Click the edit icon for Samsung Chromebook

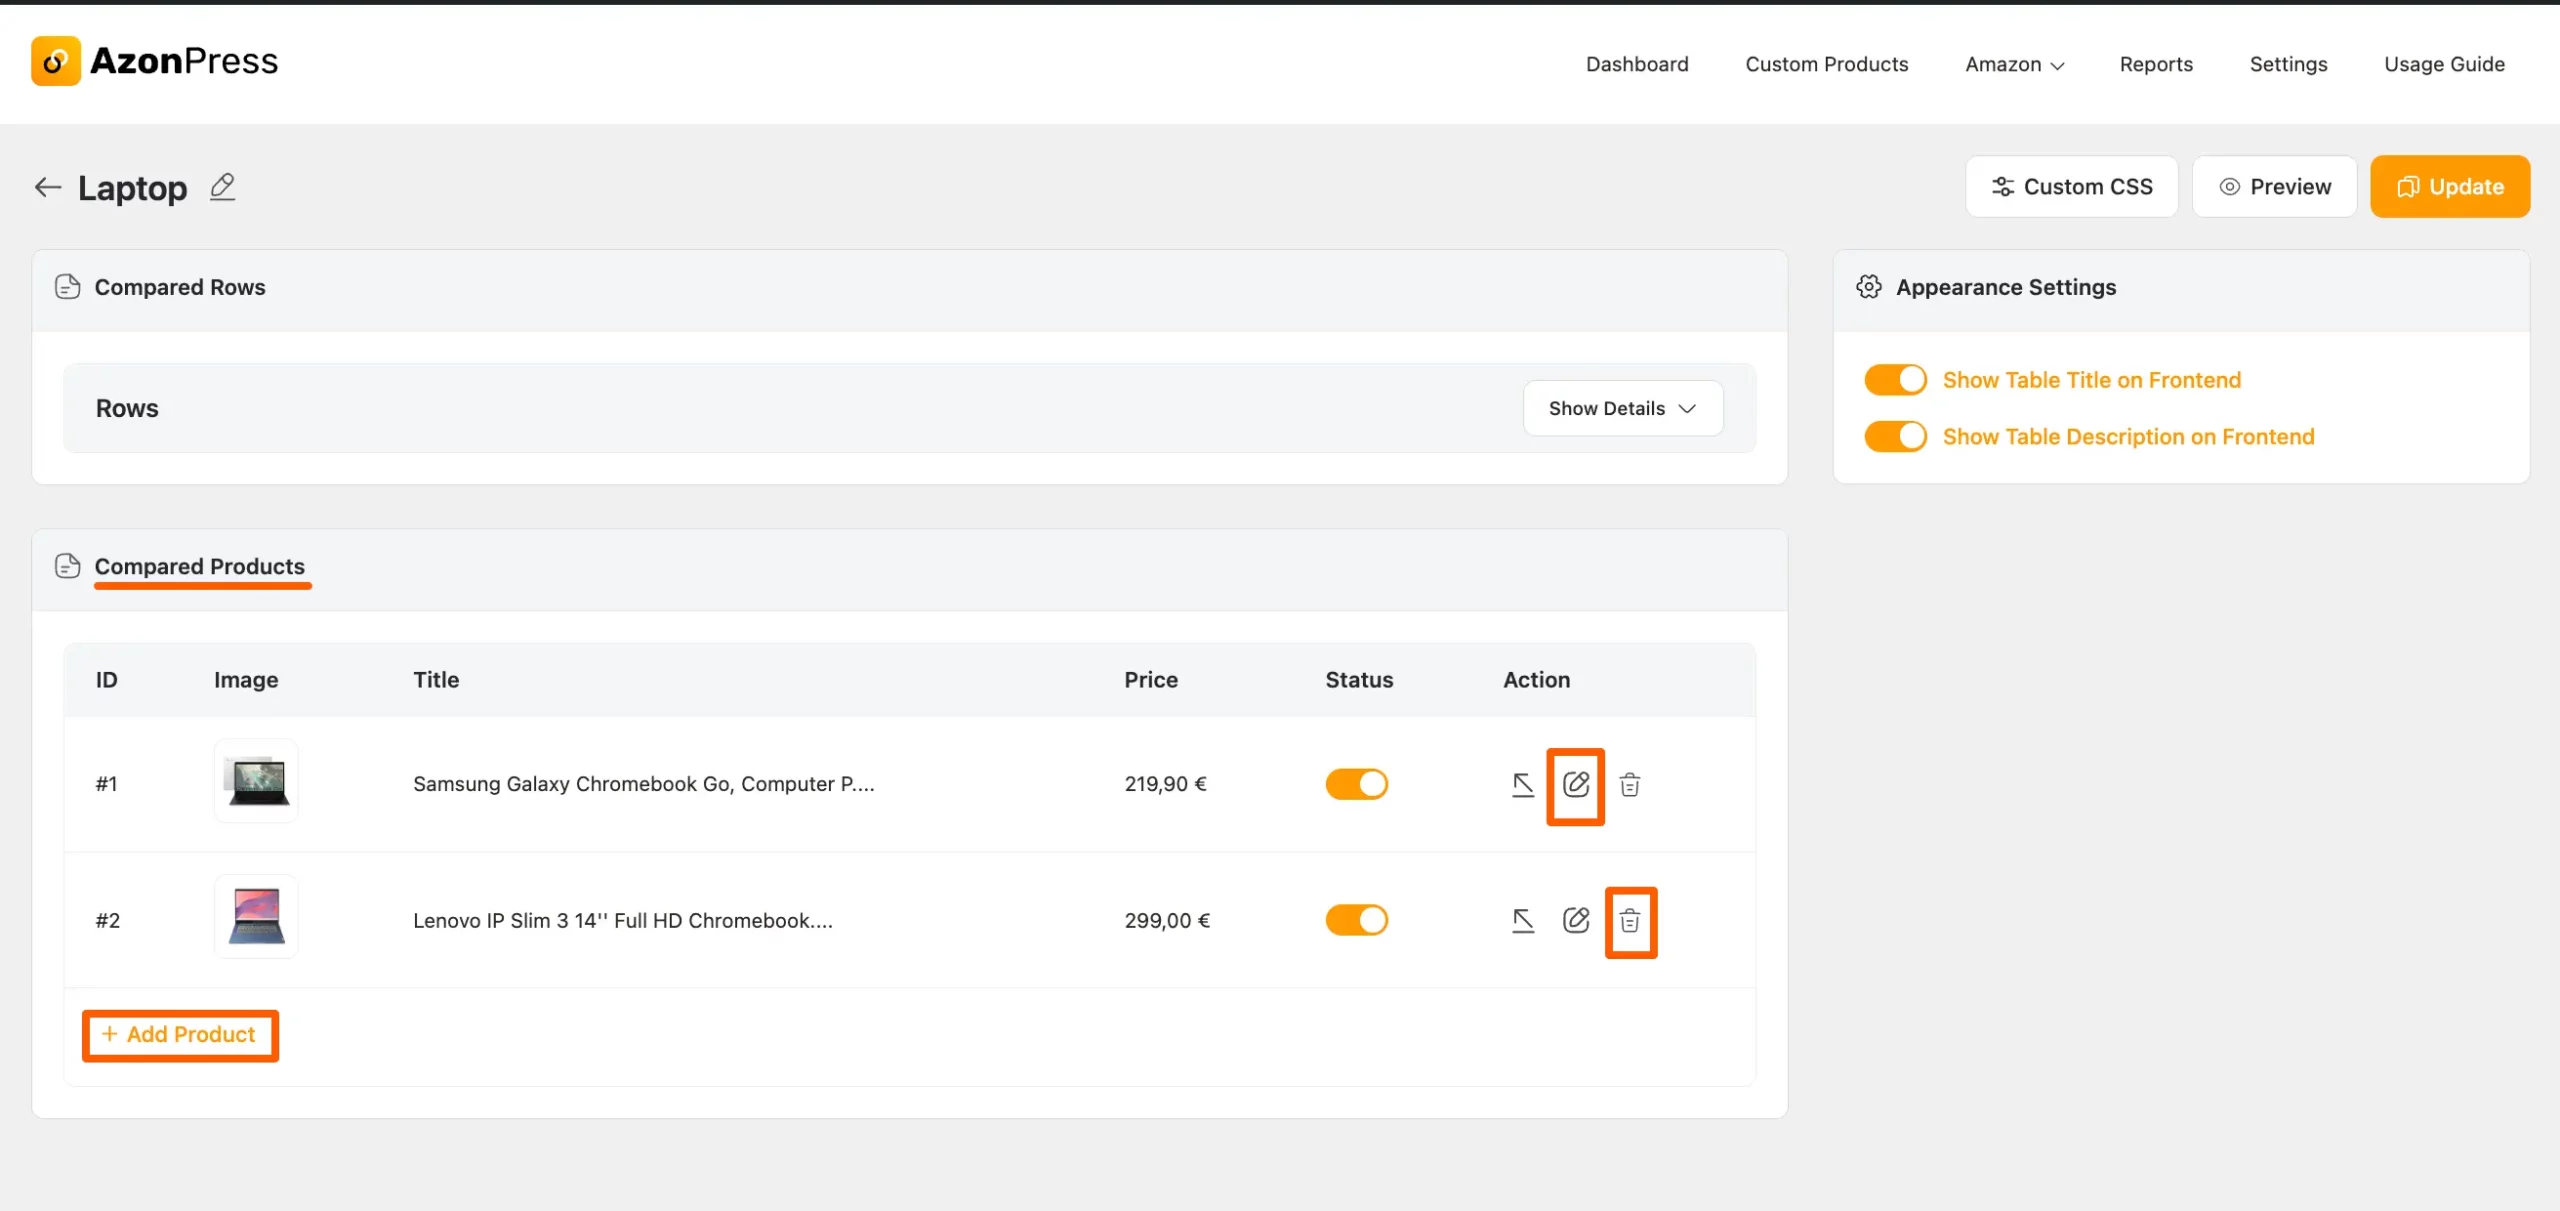tap(1574, 783)
